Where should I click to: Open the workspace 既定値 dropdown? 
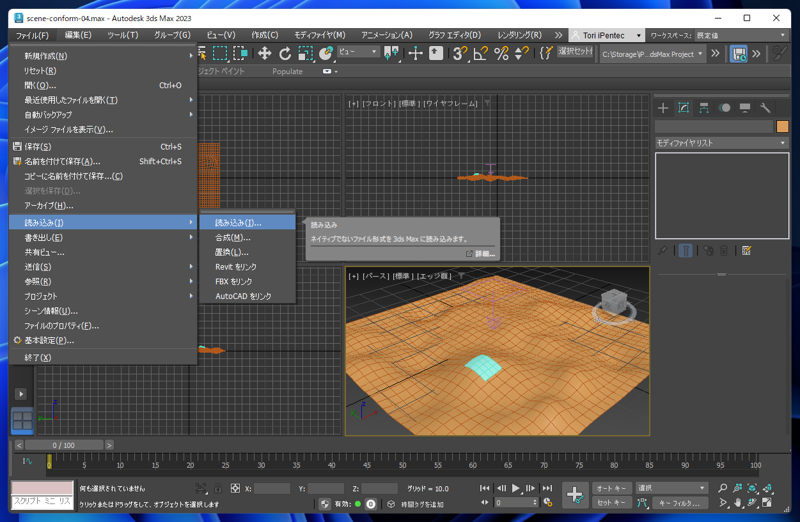[741, 35]
